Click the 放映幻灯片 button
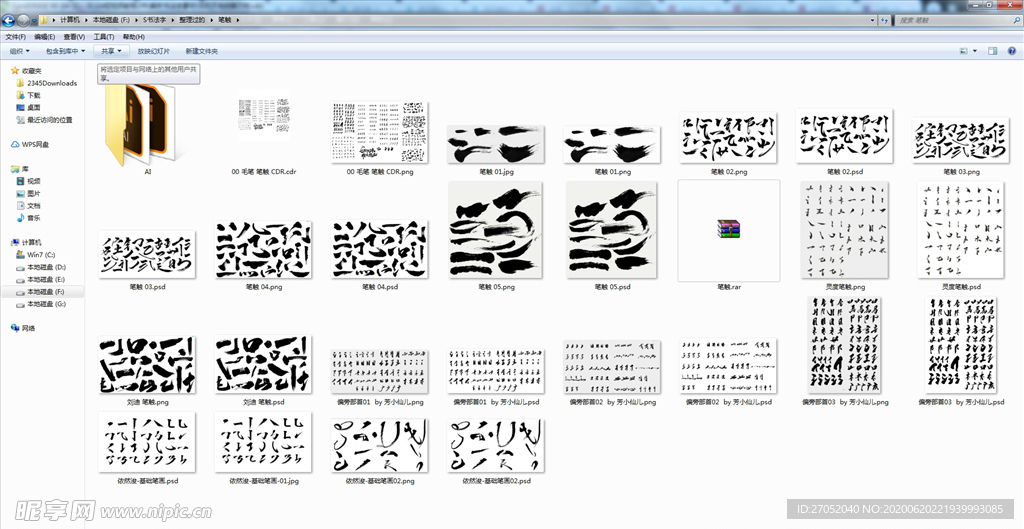The image size is (1024, 529). (x=153, y=50)
